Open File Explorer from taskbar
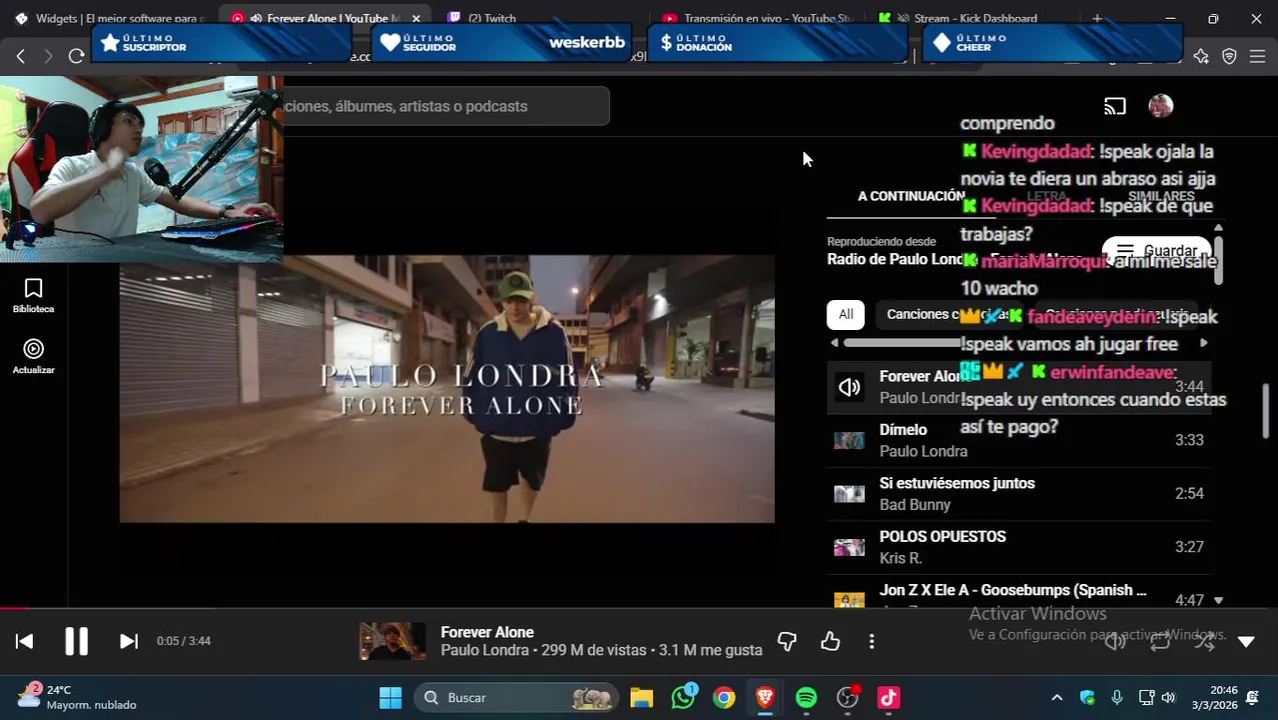The height and width of the screenshot is (720, 1278). pos(641,697)
